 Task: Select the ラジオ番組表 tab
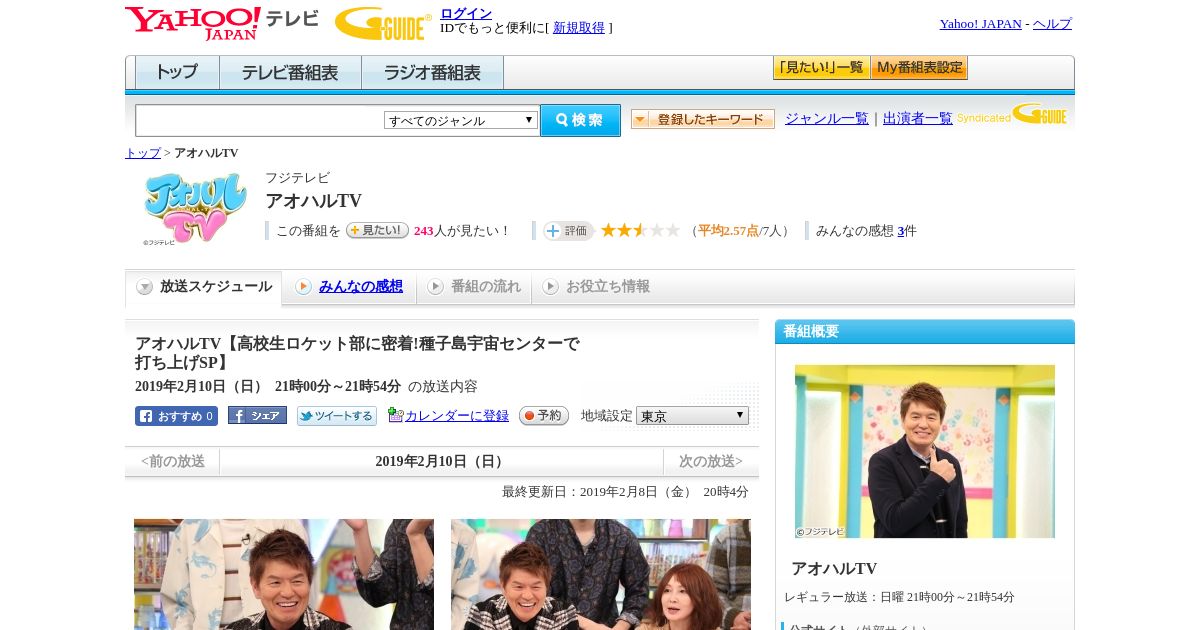coord(432,73)
